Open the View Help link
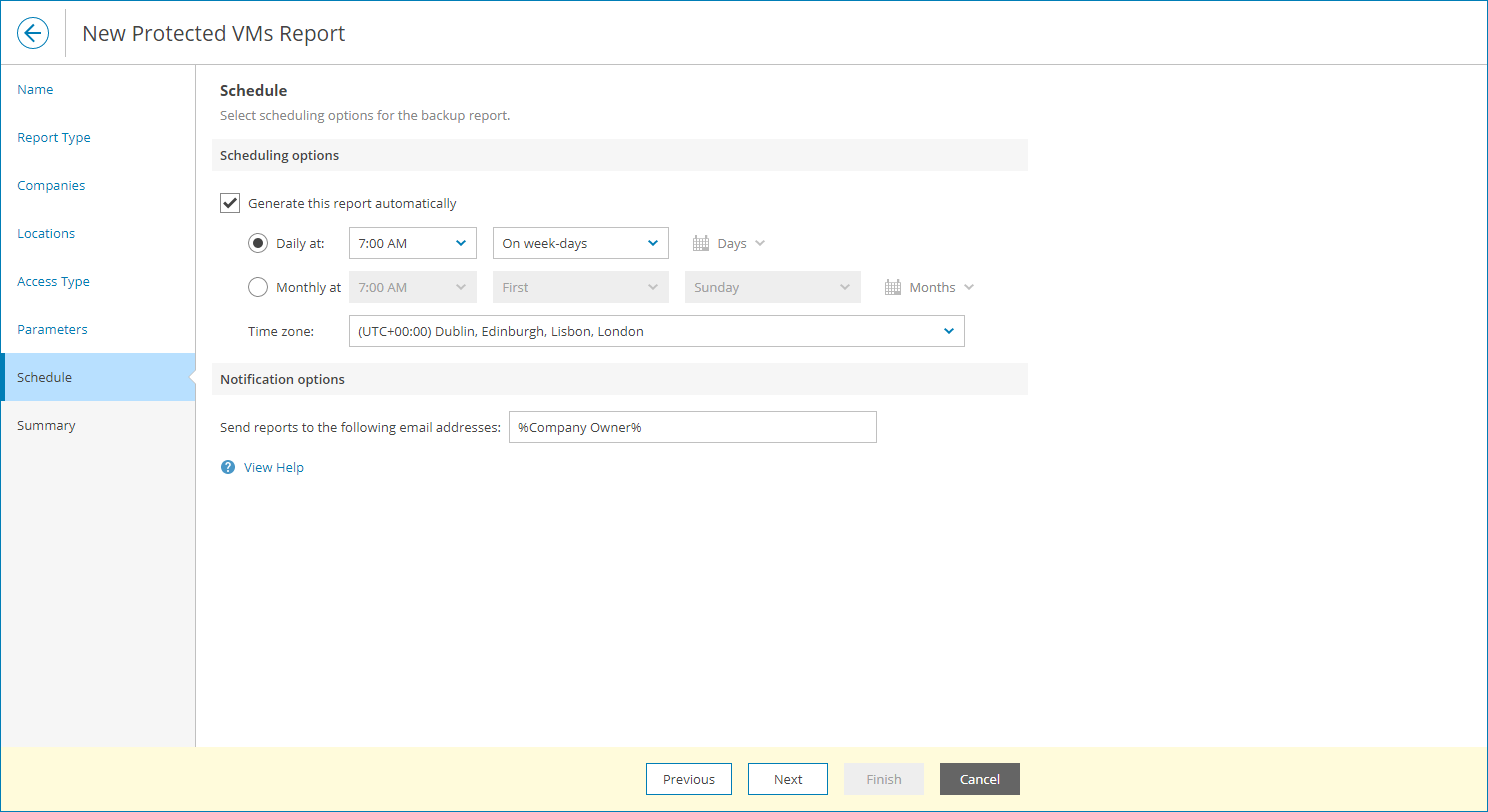 click(274, 467)
